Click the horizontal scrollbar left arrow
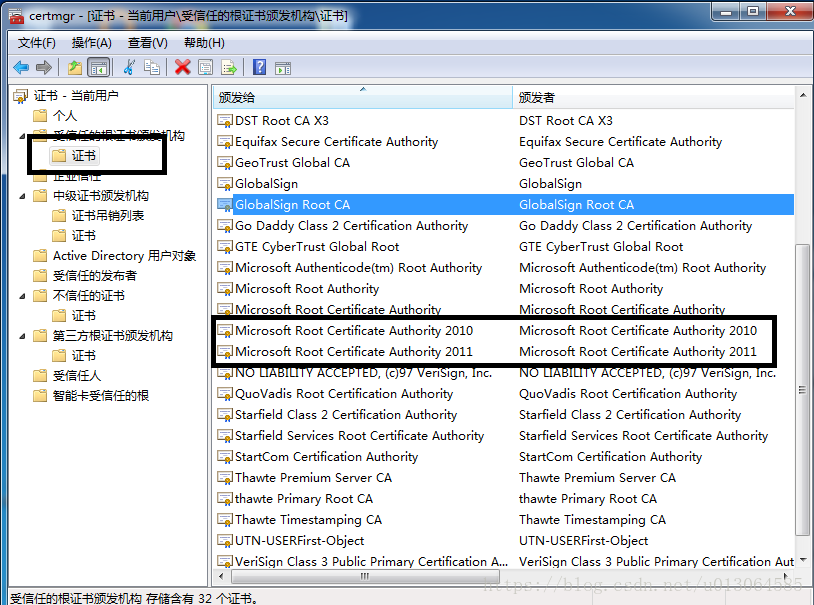 tap(221, 576)
